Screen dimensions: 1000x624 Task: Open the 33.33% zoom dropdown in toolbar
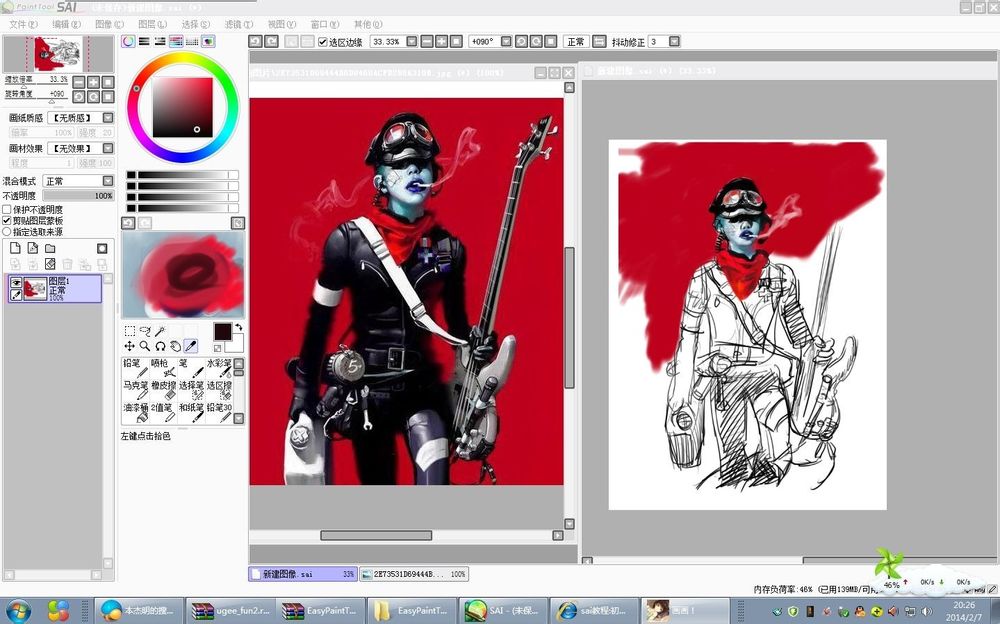(411, 41)
